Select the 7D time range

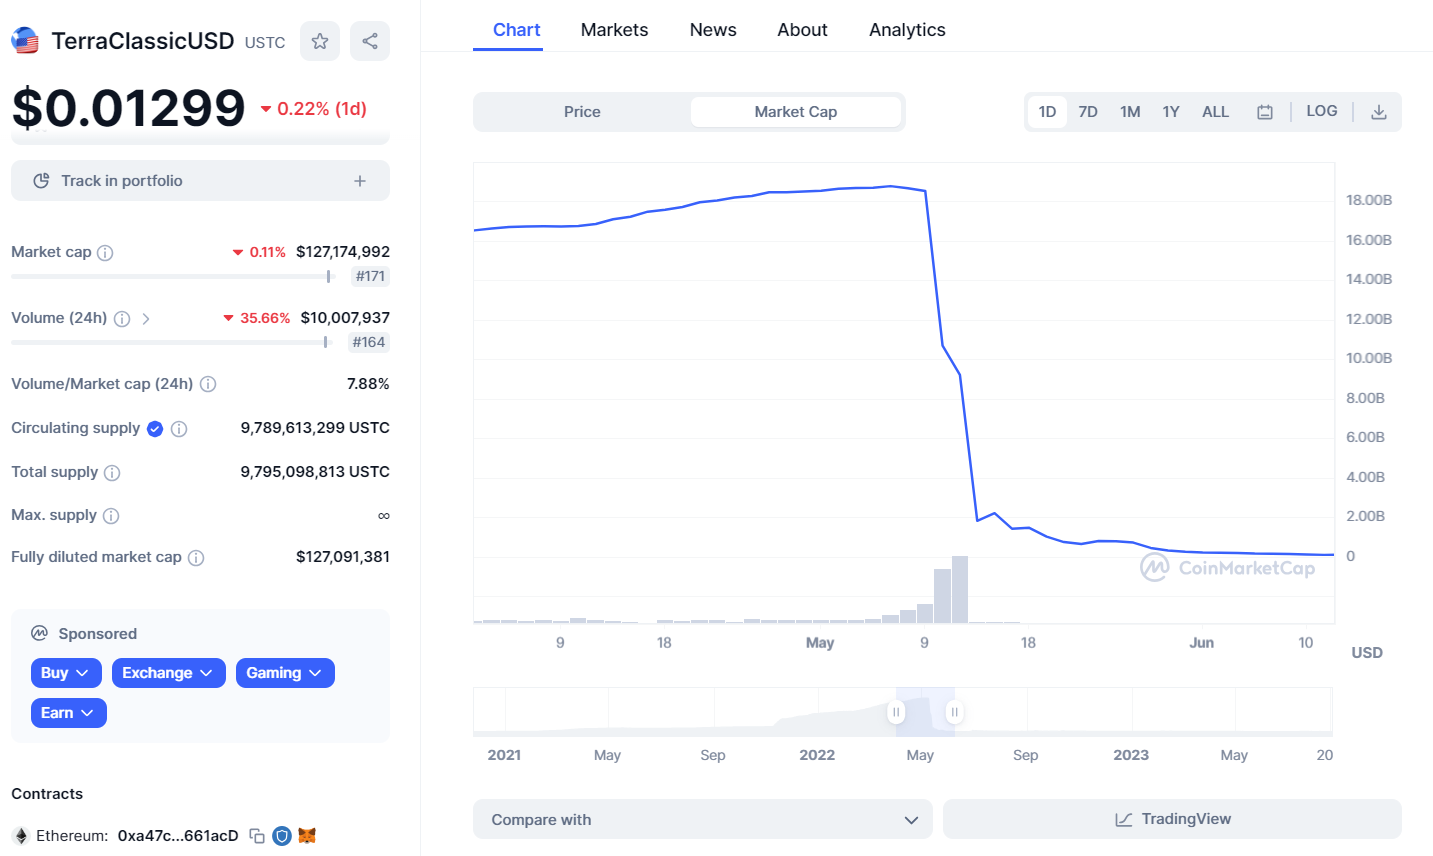pos(1088,112)
